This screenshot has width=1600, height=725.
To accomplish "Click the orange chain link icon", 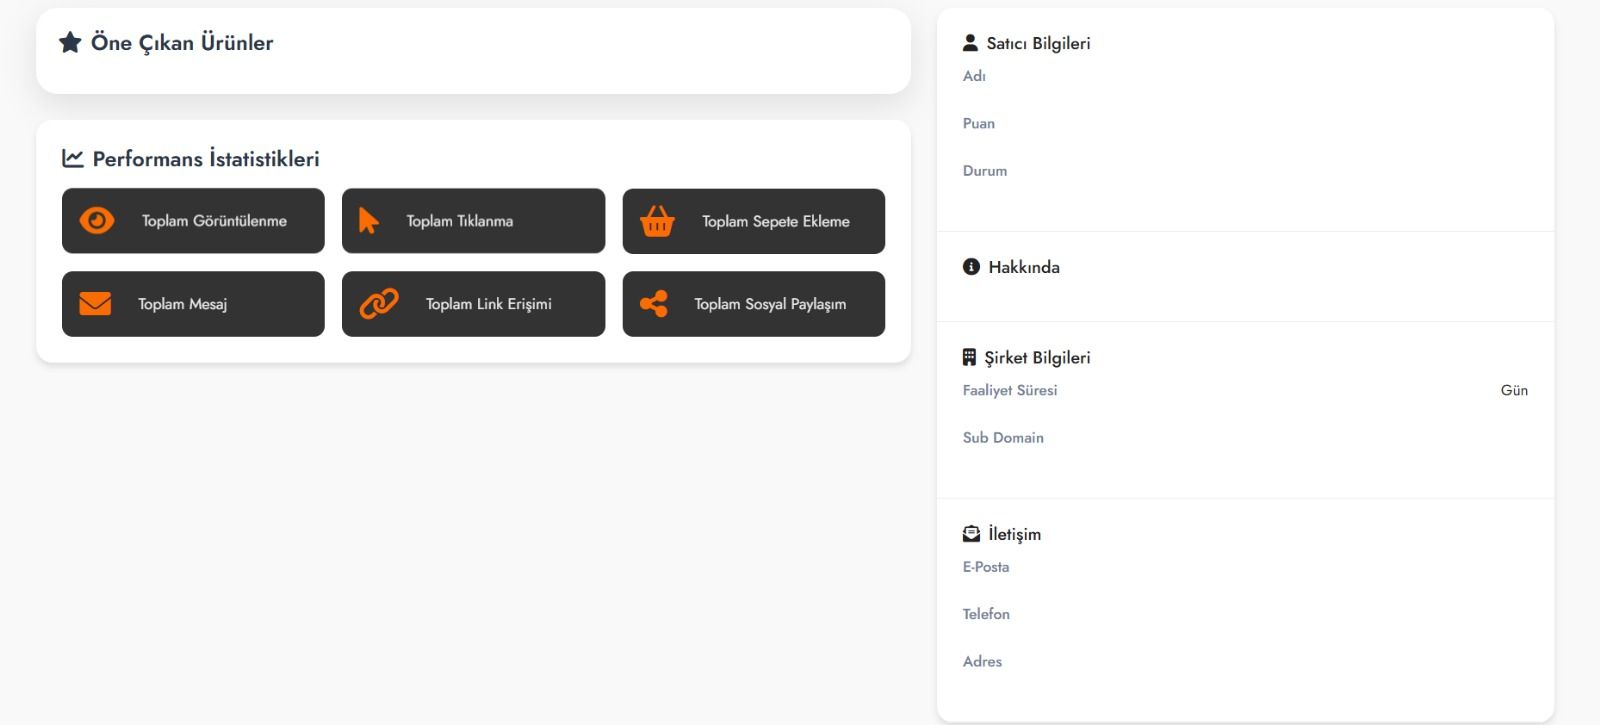I will coord(379,304).
